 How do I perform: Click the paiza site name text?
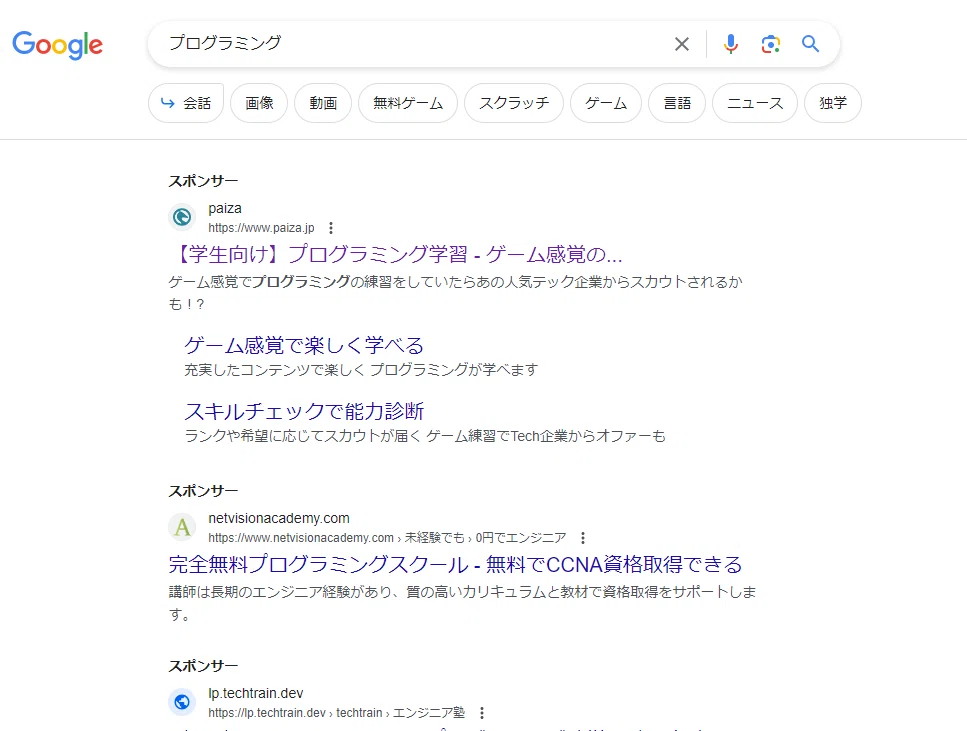[x=224, y=209]
